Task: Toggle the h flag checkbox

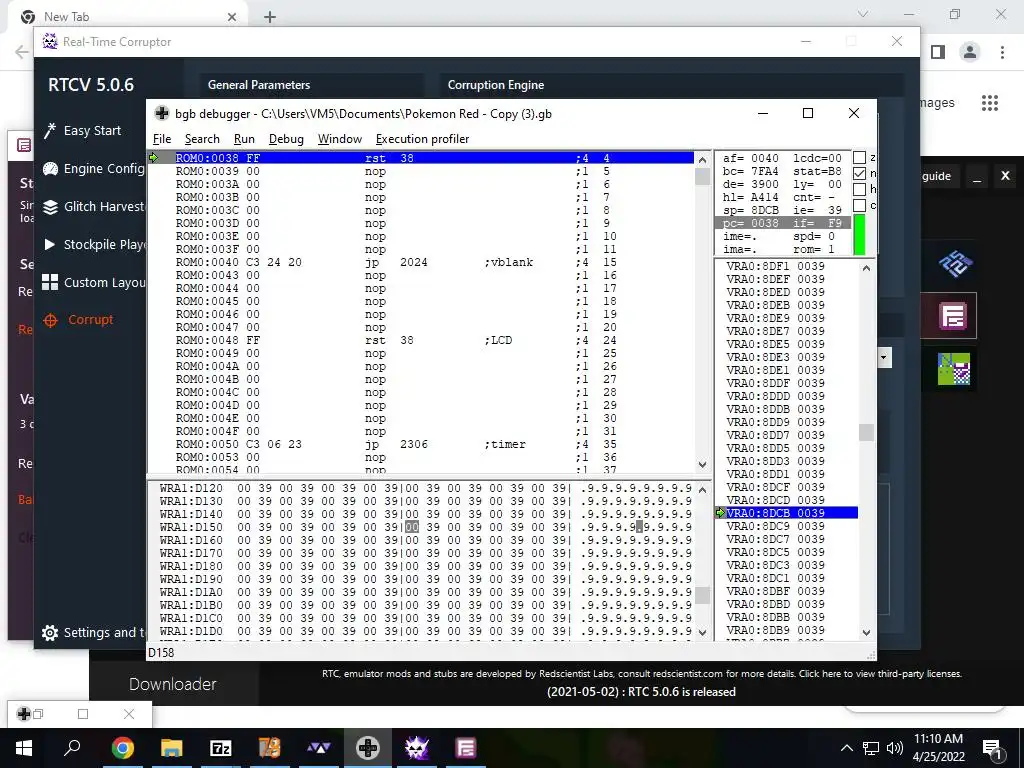Action: 859,189
